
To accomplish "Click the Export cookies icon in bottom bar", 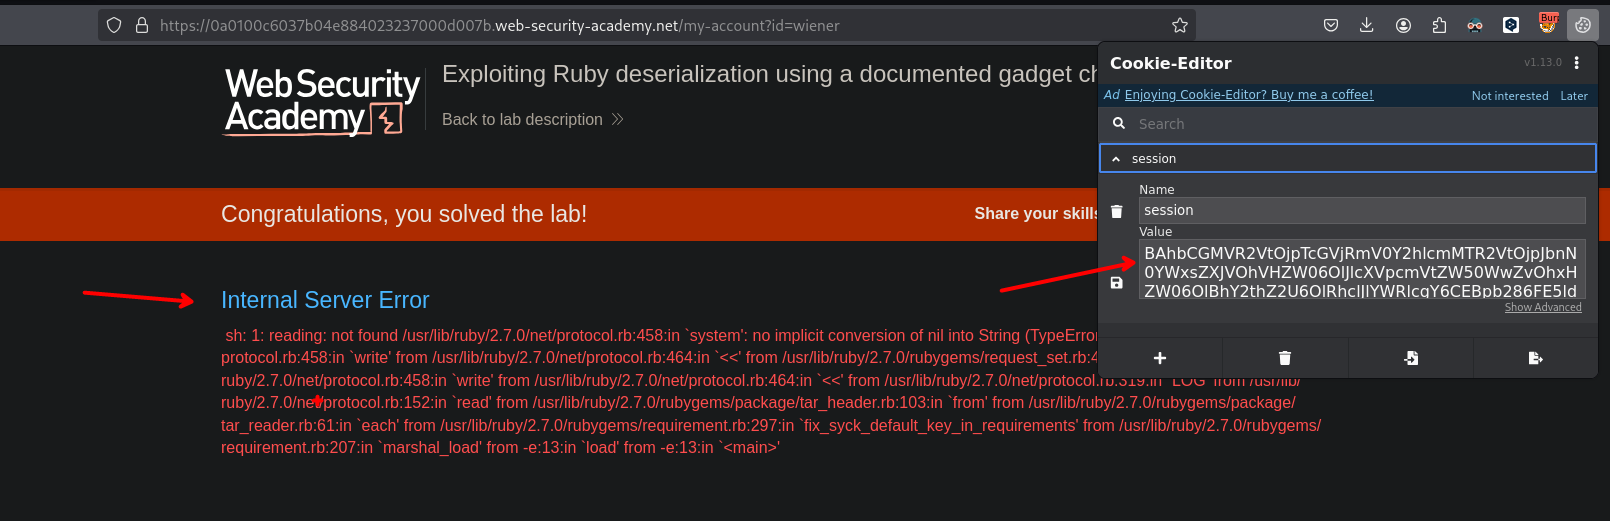I will [x=1536, y=358].
